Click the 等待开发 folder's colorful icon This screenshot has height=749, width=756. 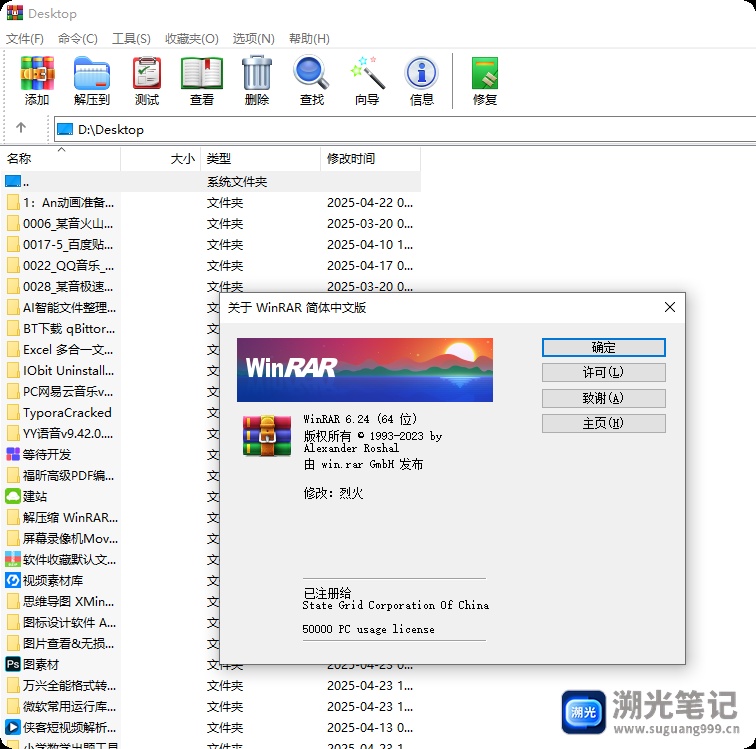(13, 454)
